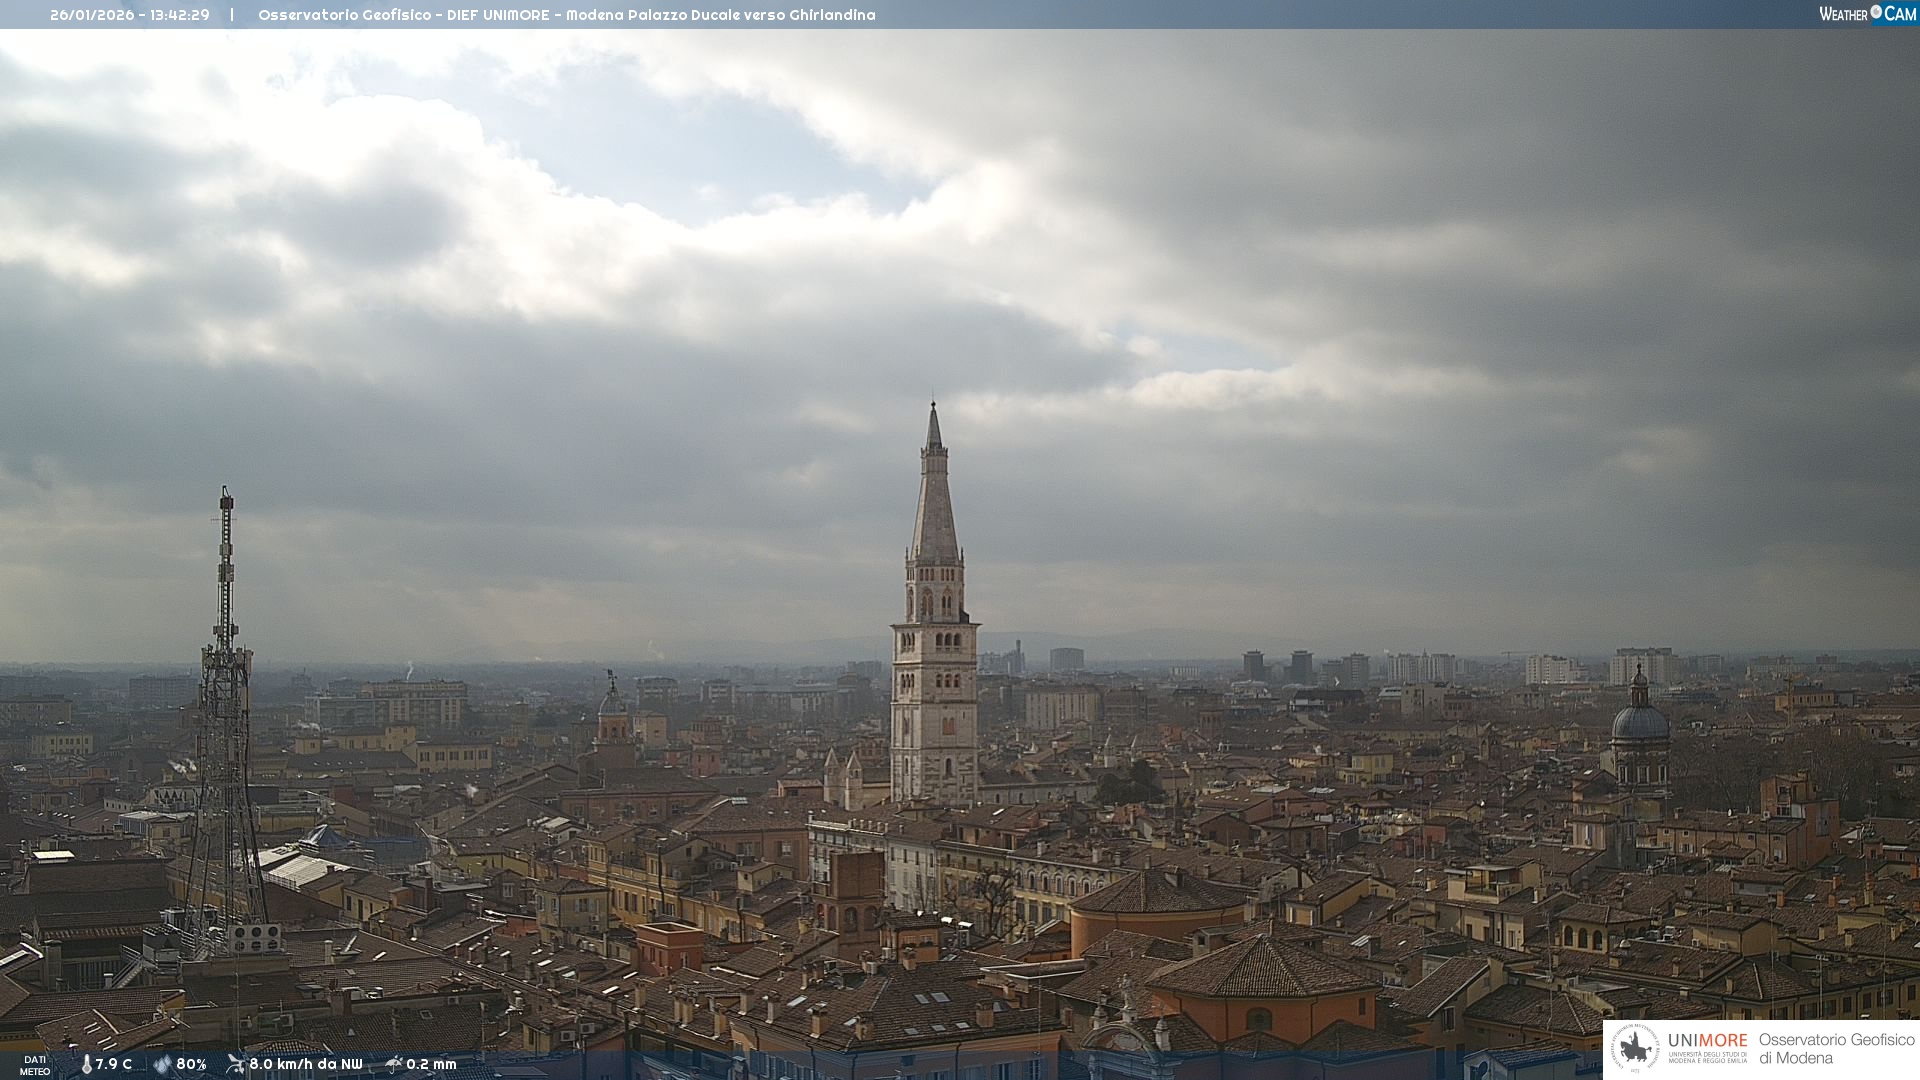Click the DATI METEO label
The width and height of the screenshot is (1920, 1080).
(x=35, y=1065)
